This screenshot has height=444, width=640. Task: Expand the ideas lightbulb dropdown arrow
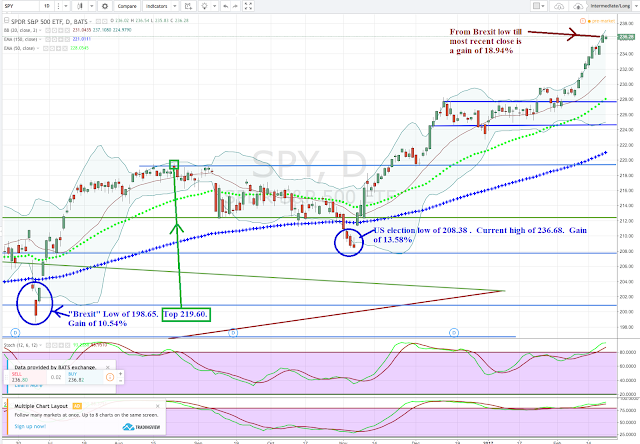pos(214,6)
